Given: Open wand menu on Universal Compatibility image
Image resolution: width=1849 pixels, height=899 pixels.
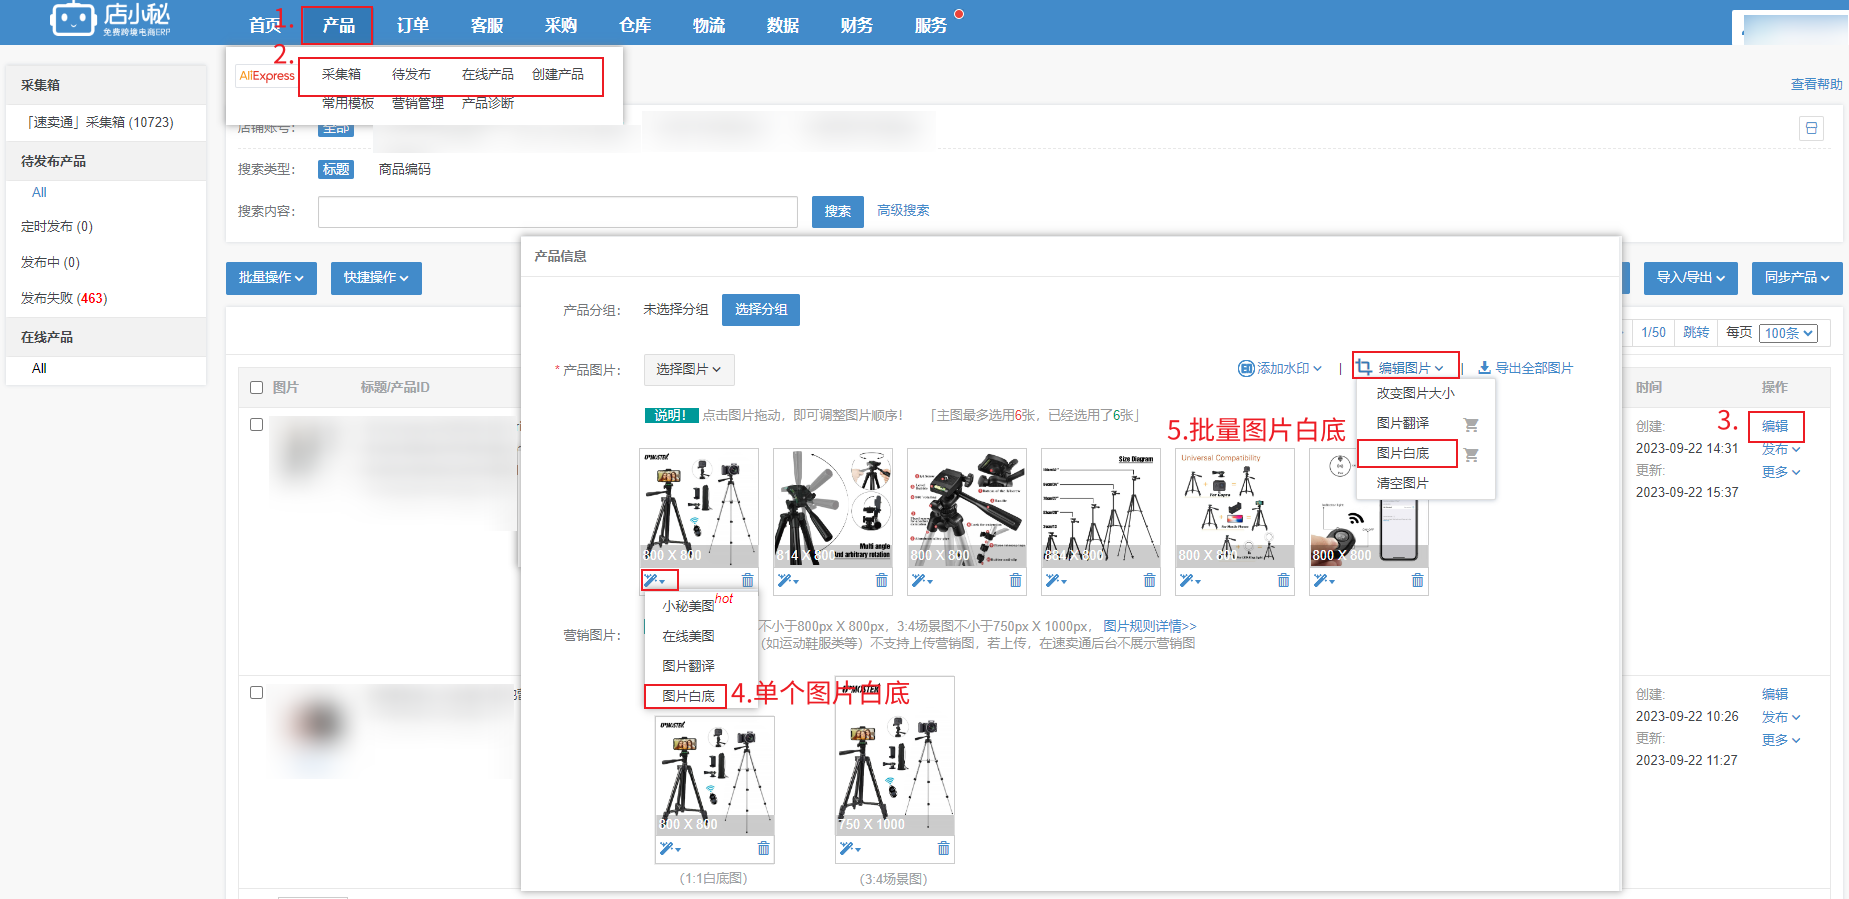Looking at the screenshot, I should tap(1190, 580).
